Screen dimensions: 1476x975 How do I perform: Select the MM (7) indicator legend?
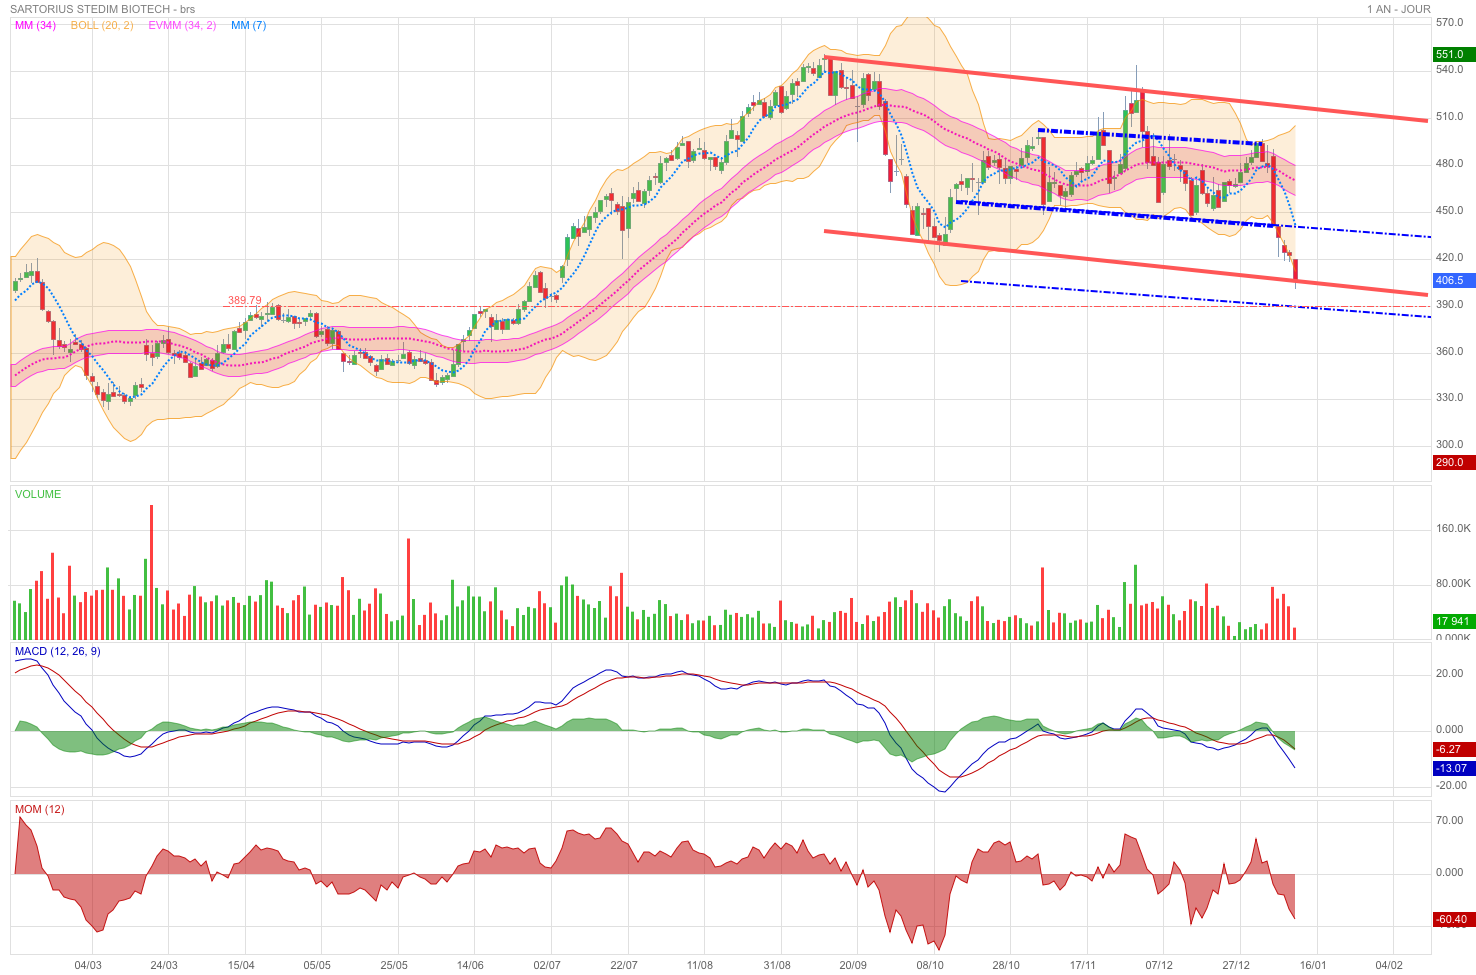(x=248, y=25)
